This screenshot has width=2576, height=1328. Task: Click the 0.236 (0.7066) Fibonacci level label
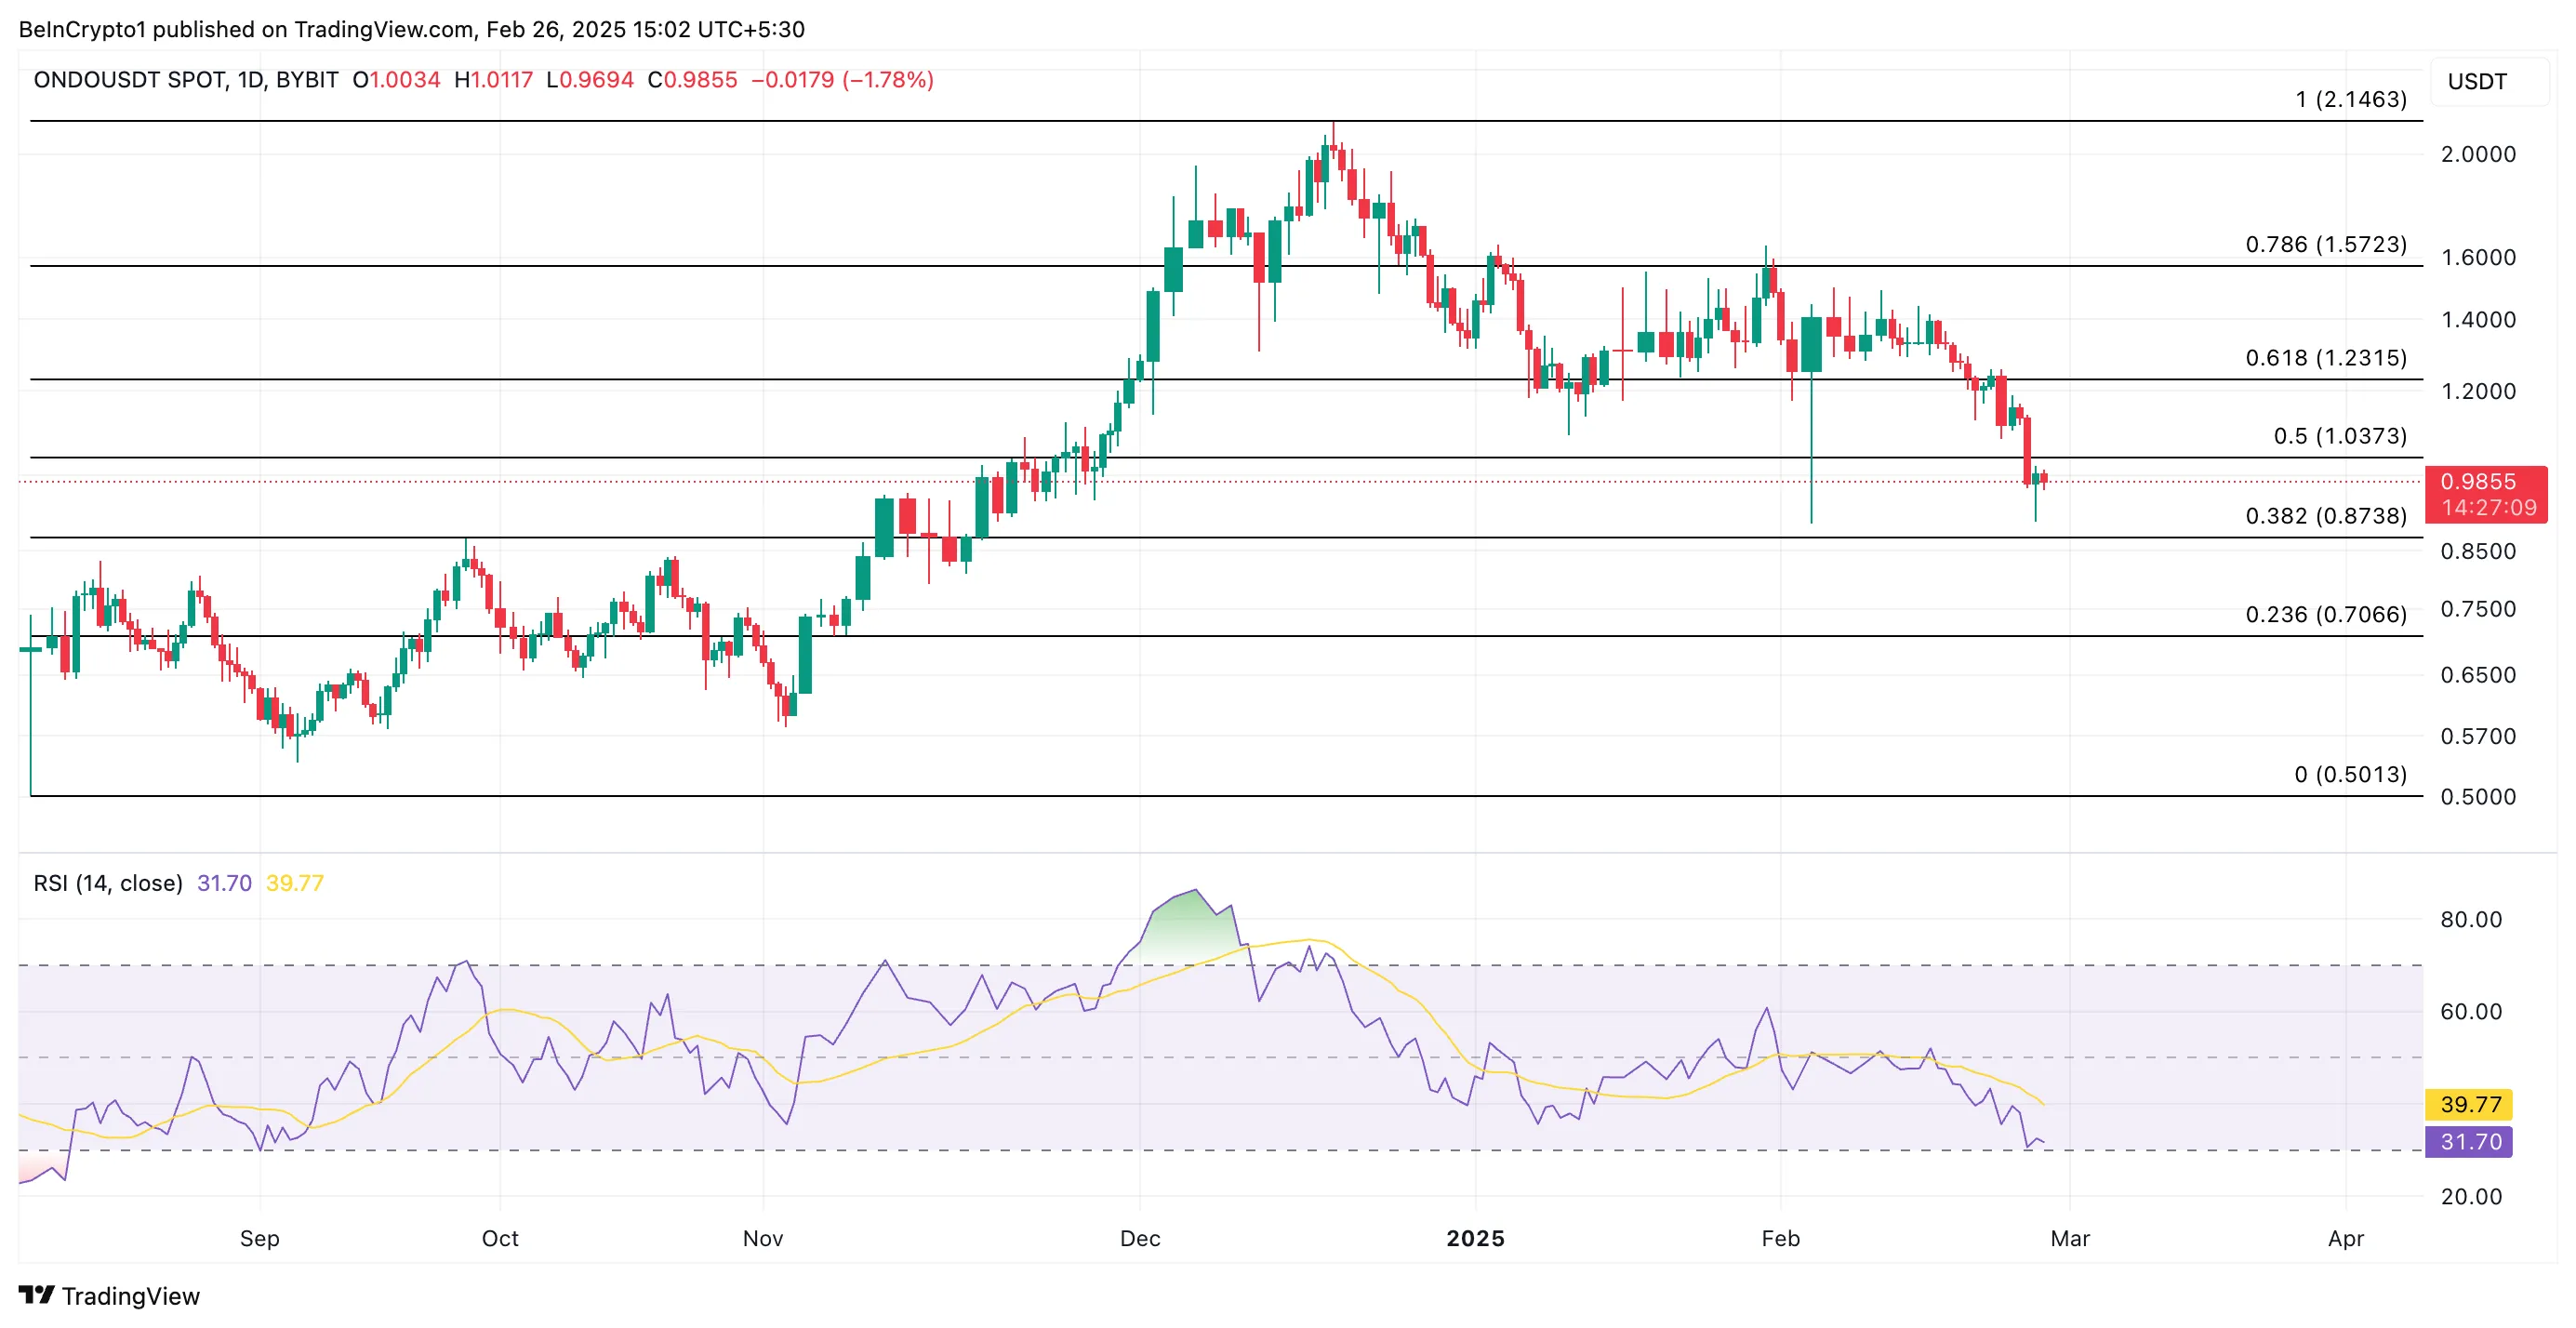[x=2325, y=614]
